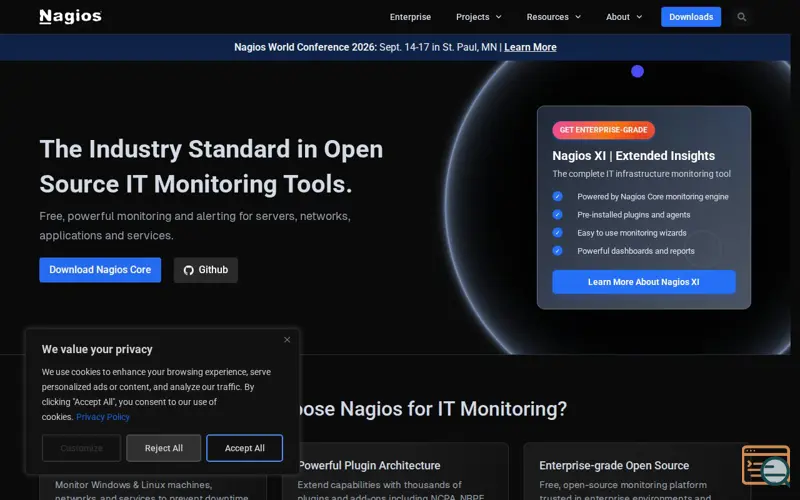
Task: Click Nagios World Conference 2026 banner text
Action: 305,47
